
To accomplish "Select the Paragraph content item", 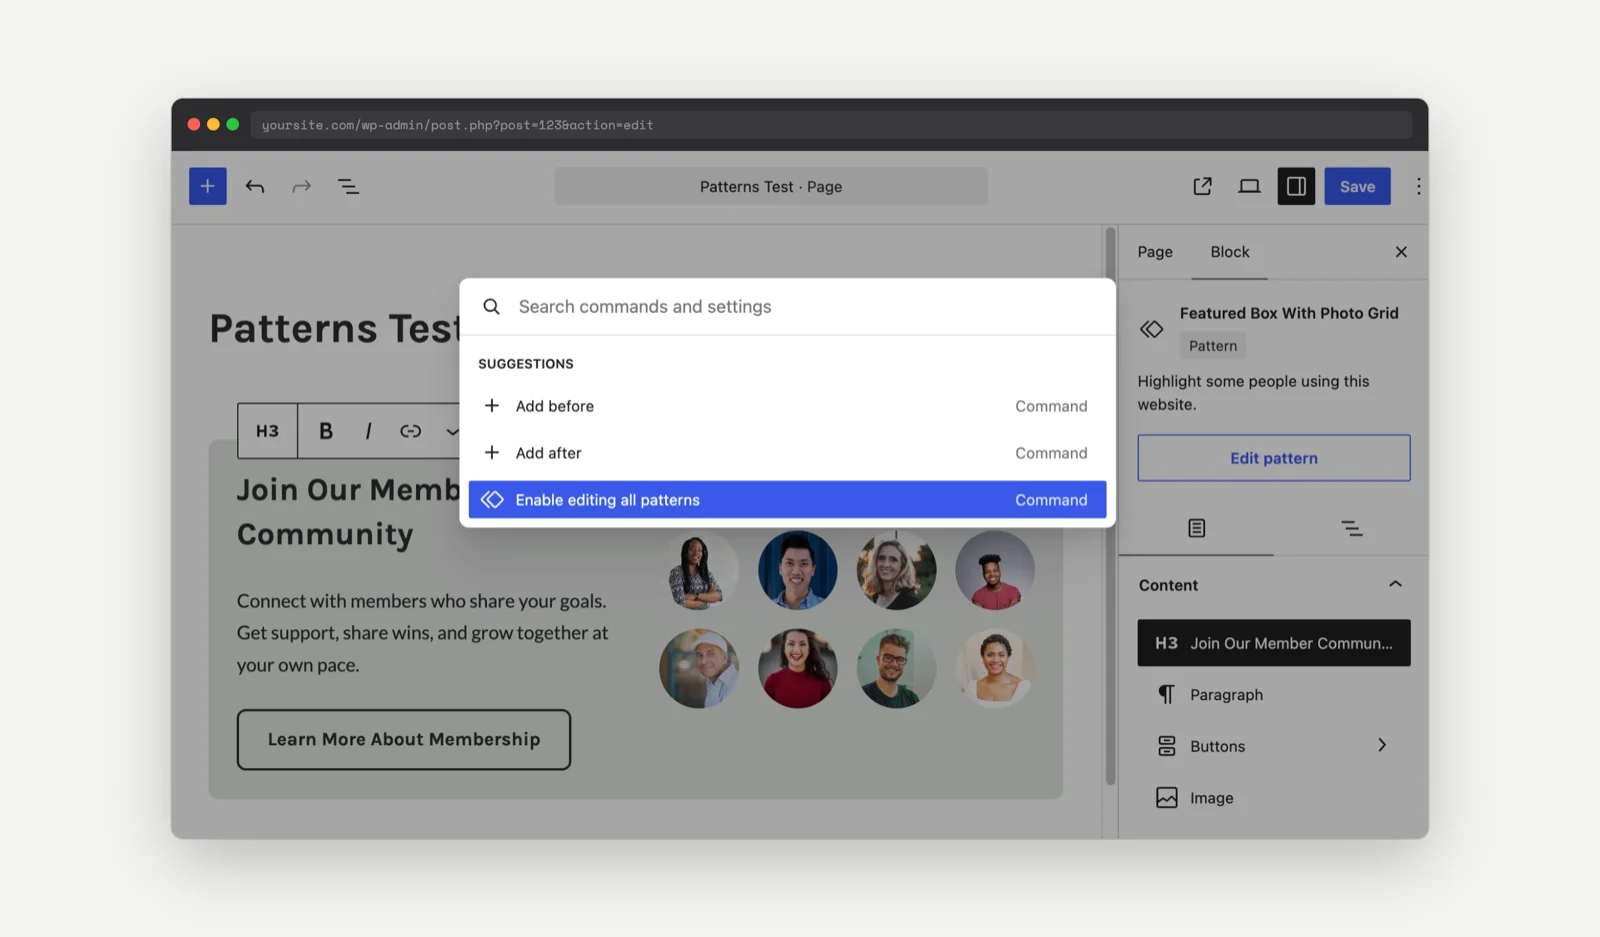I will [1274, 695].
